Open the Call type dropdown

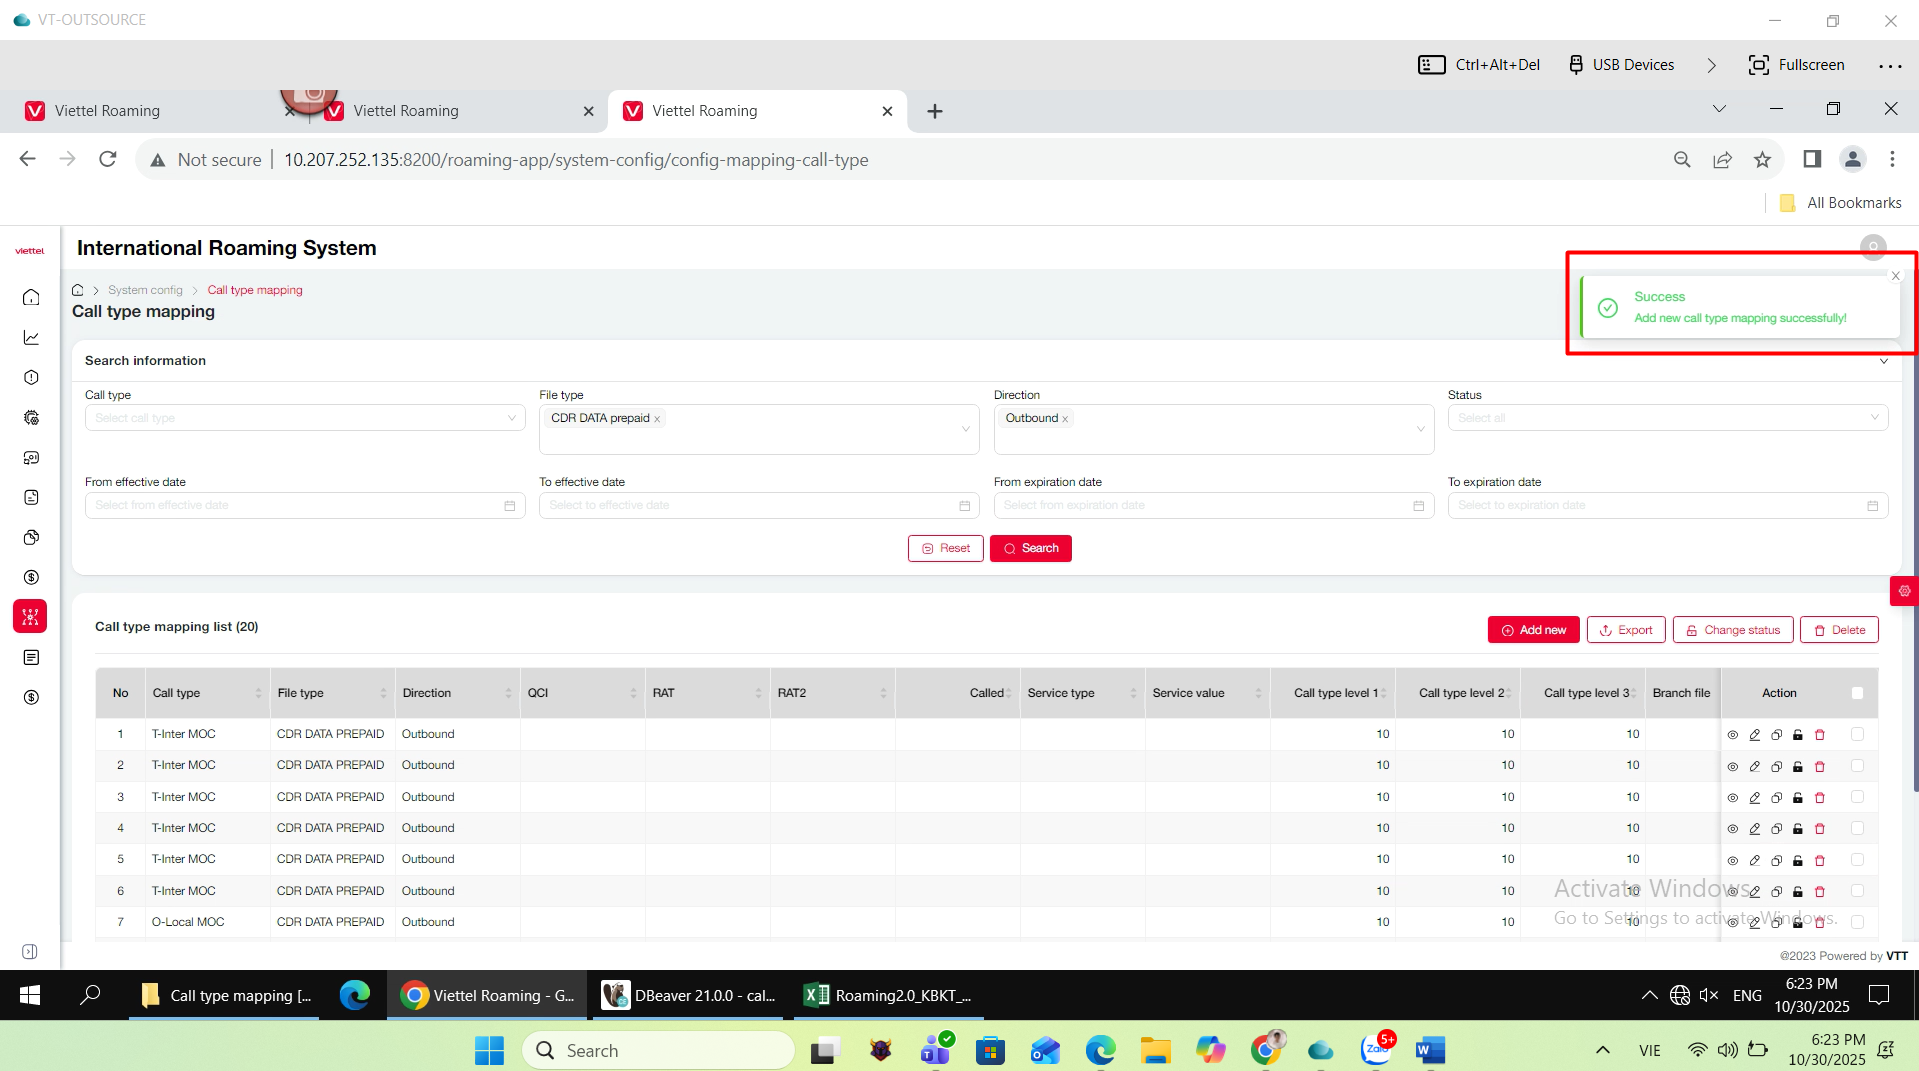(305, 418)
